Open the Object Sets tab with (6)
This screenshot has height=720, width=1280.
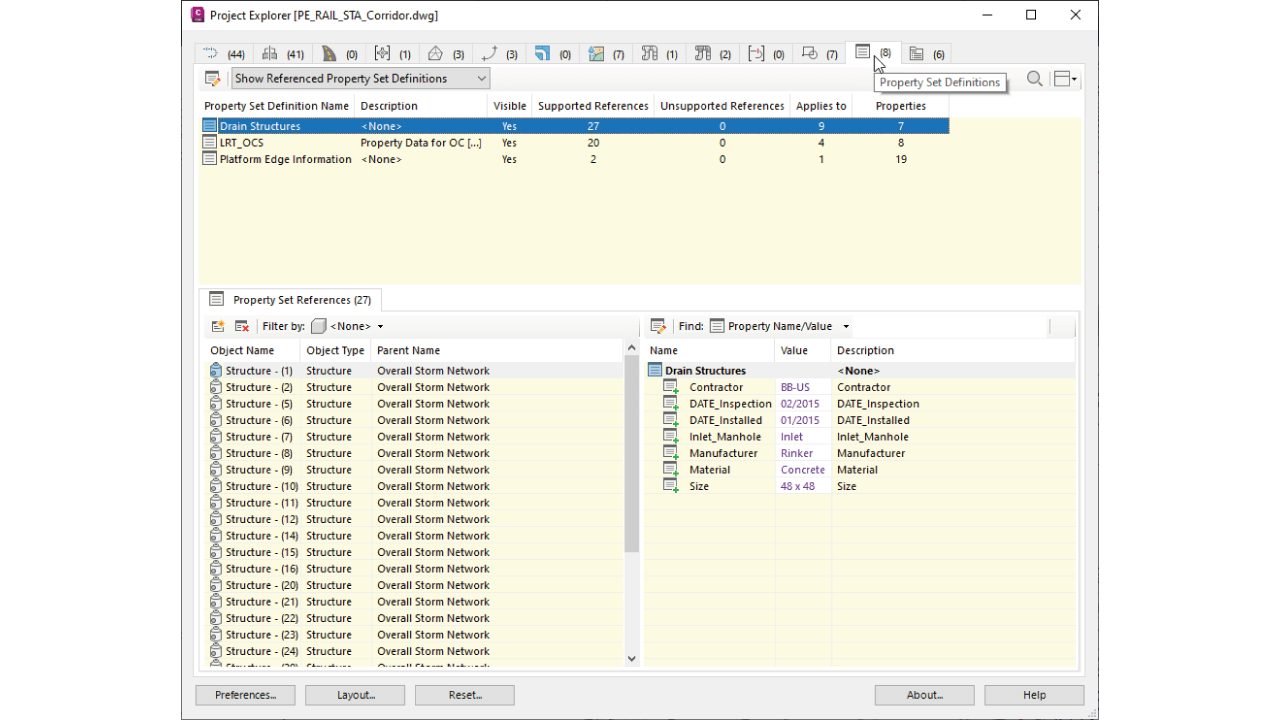[927, 54]
